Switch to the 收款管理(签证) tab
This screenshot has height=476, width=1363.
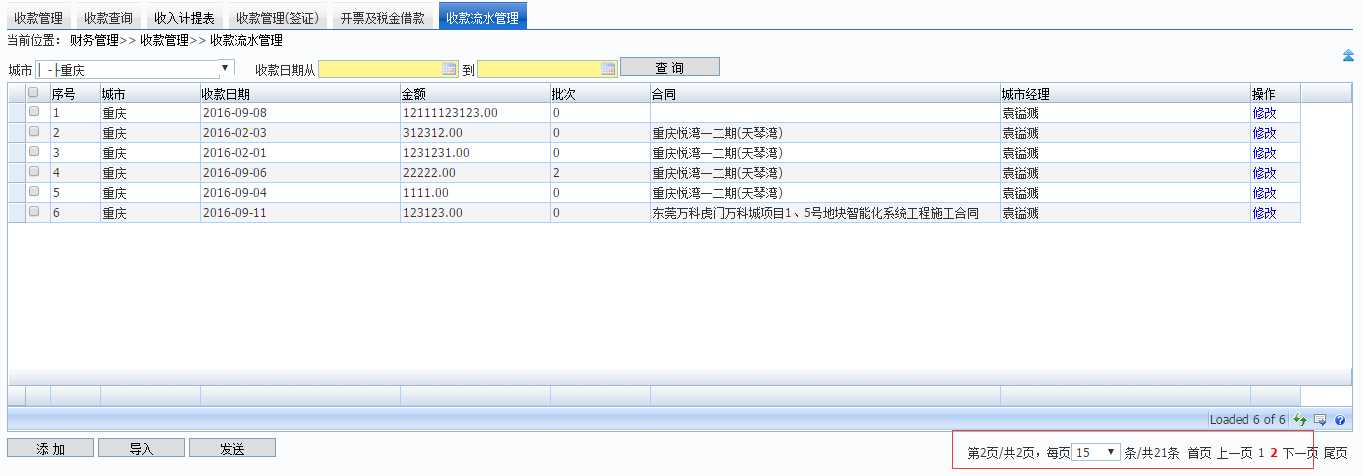point(277,16)
